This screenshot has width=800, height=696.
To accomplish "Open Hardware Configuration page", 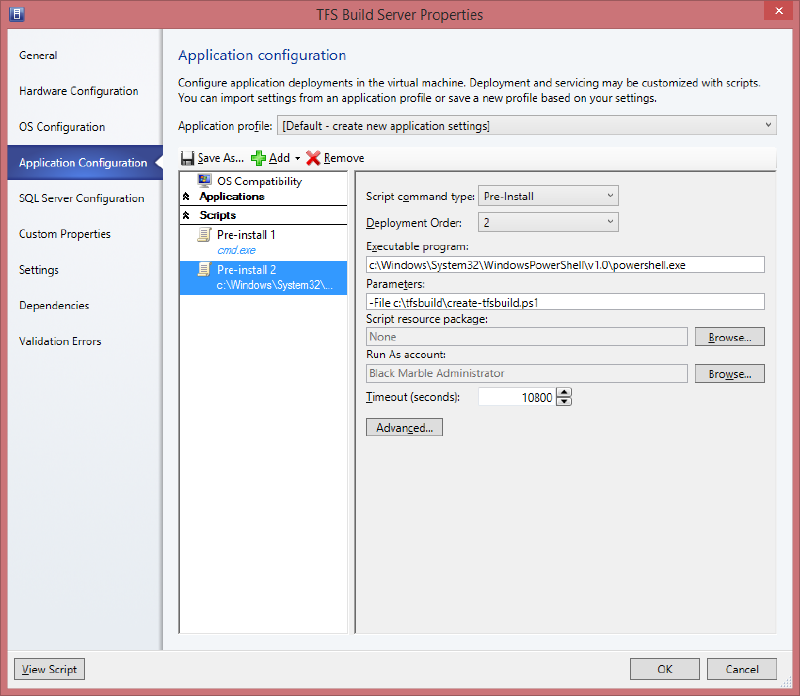I will point(79,91).
